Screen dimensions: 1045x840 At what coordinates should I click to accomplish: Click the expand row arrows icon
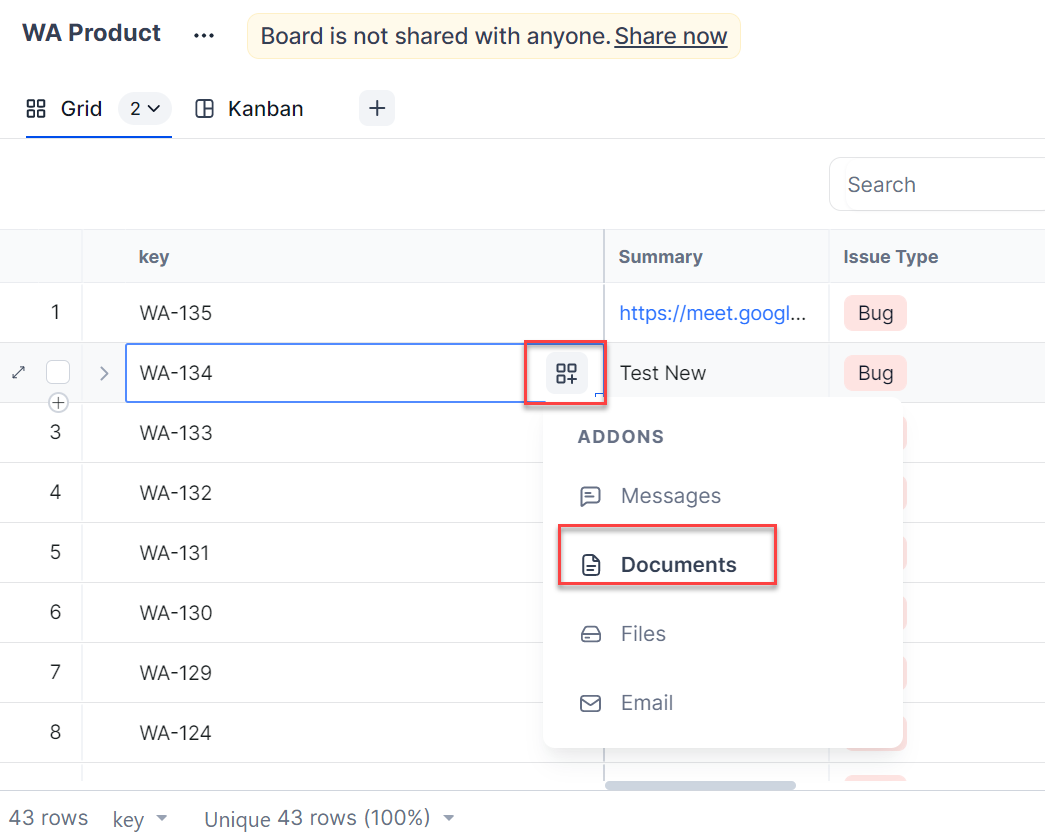[18, 373]
